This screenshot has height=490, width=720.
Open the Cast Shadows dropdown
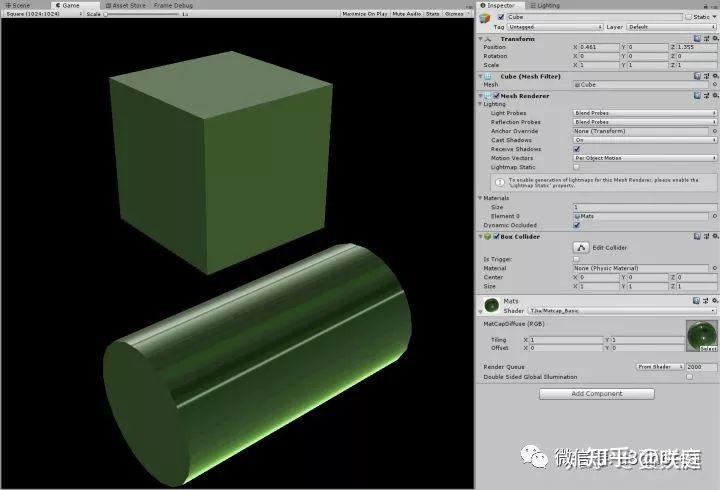645,140
